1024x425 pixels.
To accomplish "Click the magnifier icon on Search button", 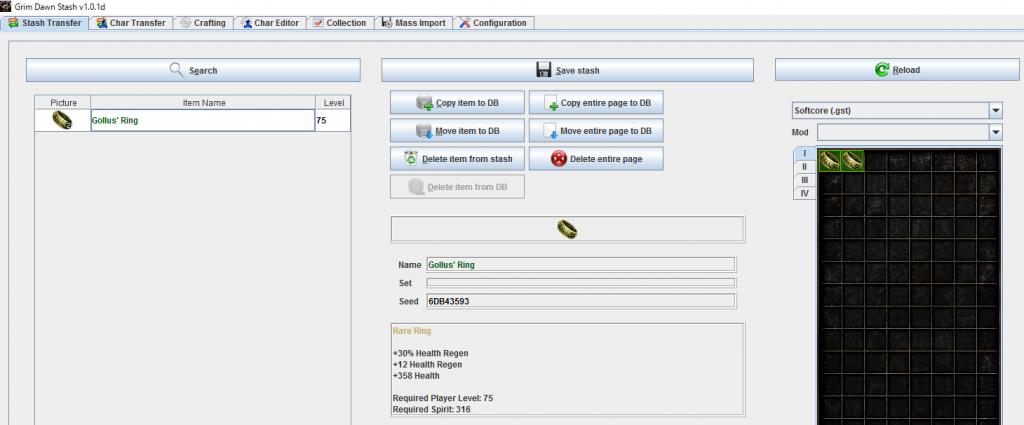I will point(176,69).
